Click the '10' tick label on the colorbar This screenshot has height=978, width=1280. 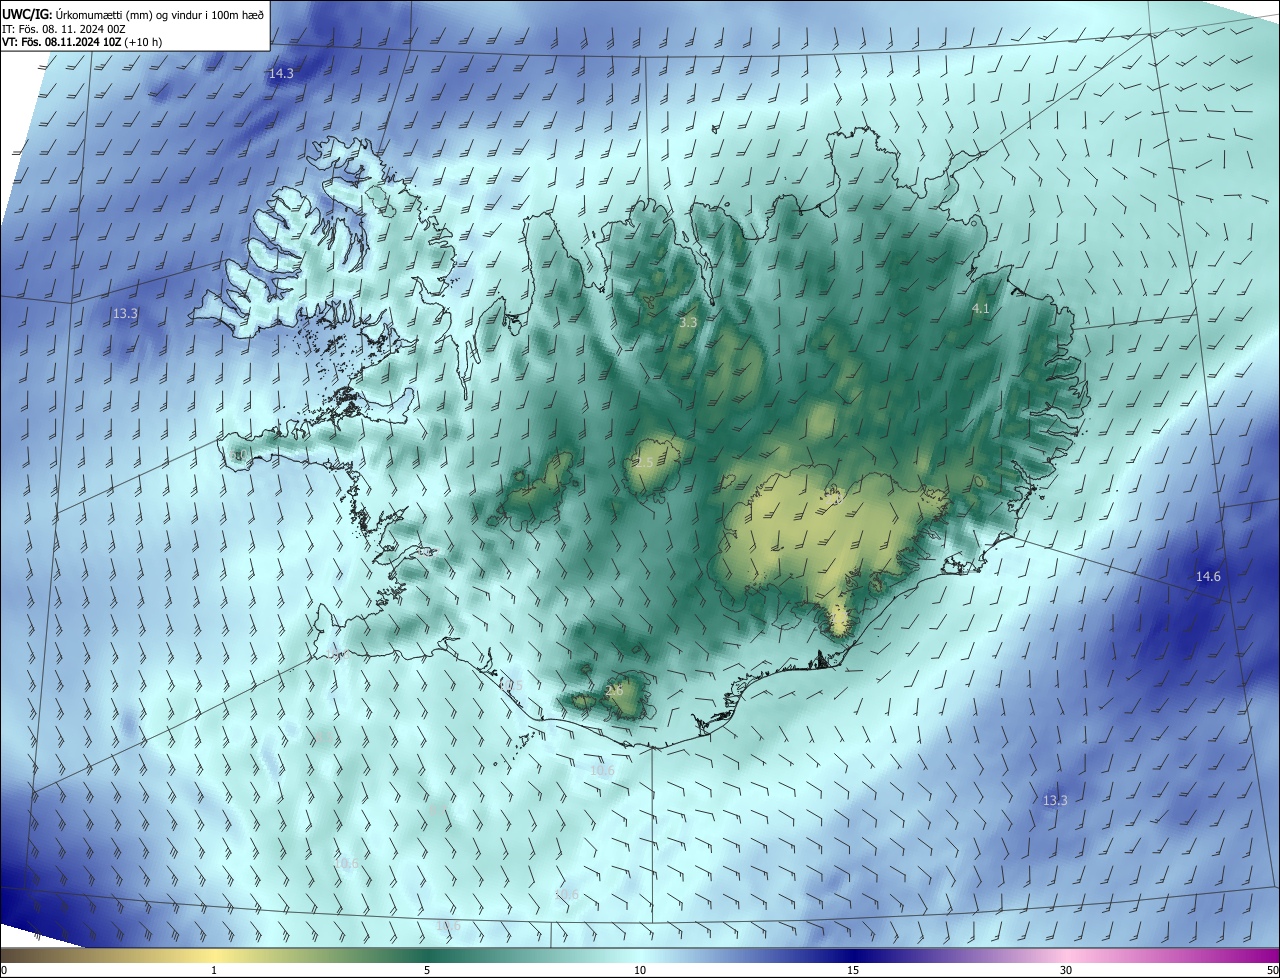click(x=640, y=970)
